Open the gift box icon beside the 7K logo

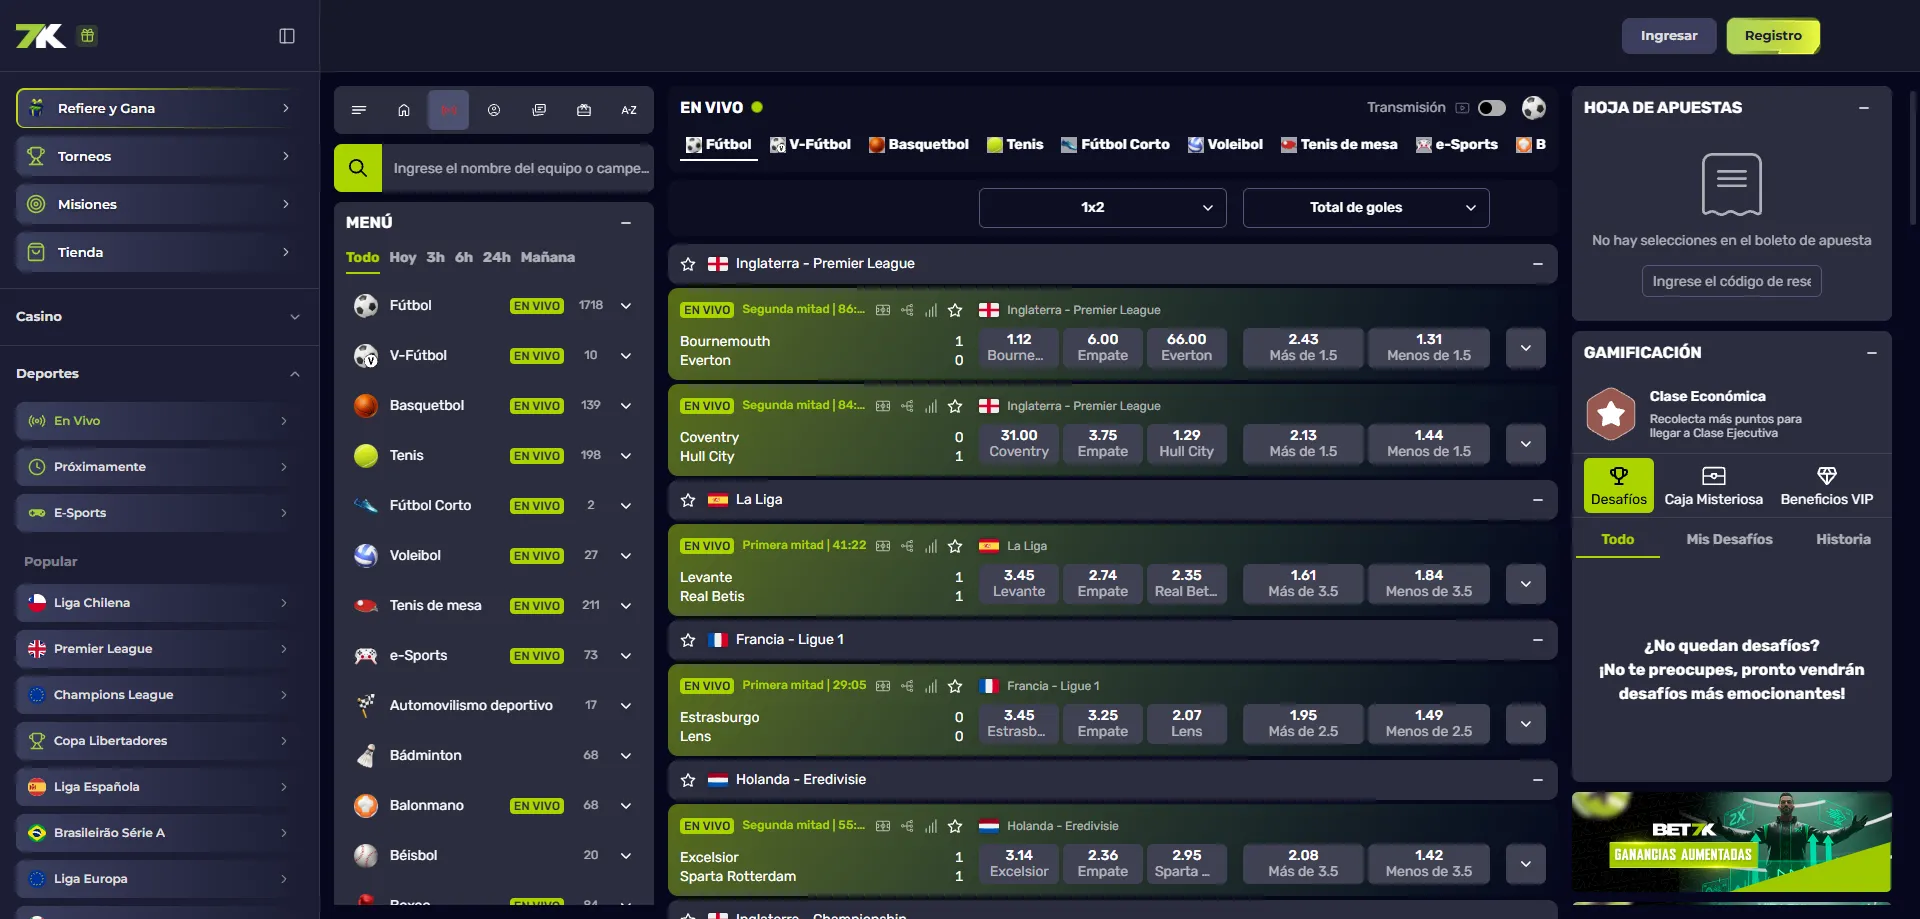87,36
